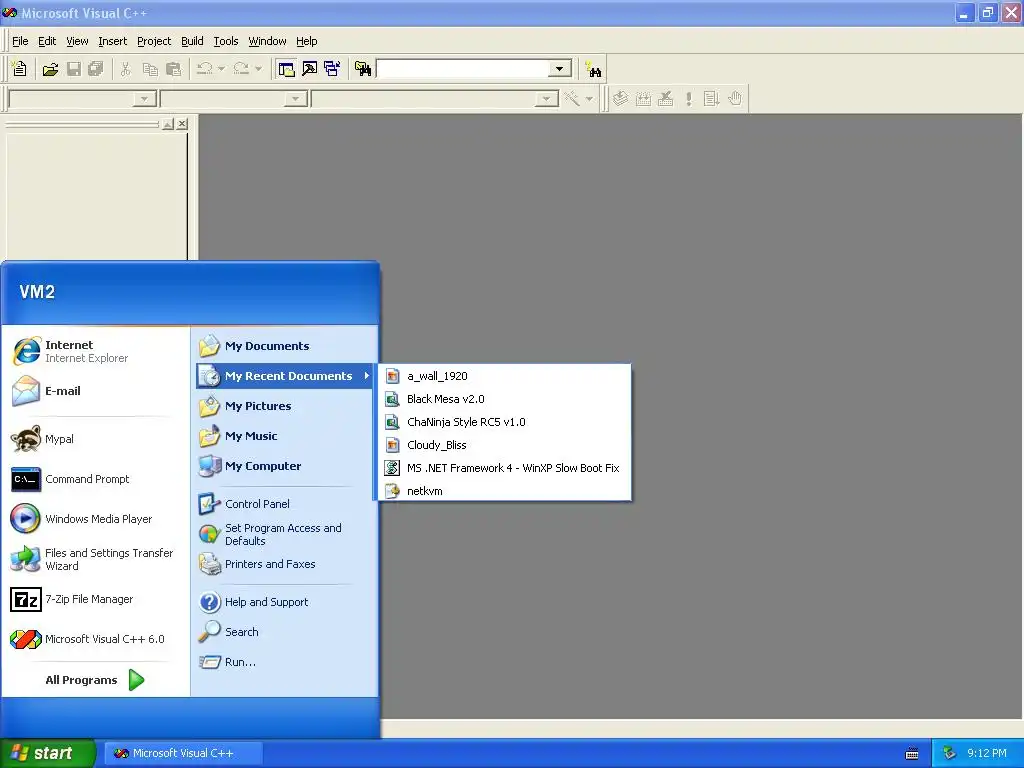Viewport: 1024px width, 768px height.
Task: Expand the WizardBar filter combo box
Action: pos(295,99)
